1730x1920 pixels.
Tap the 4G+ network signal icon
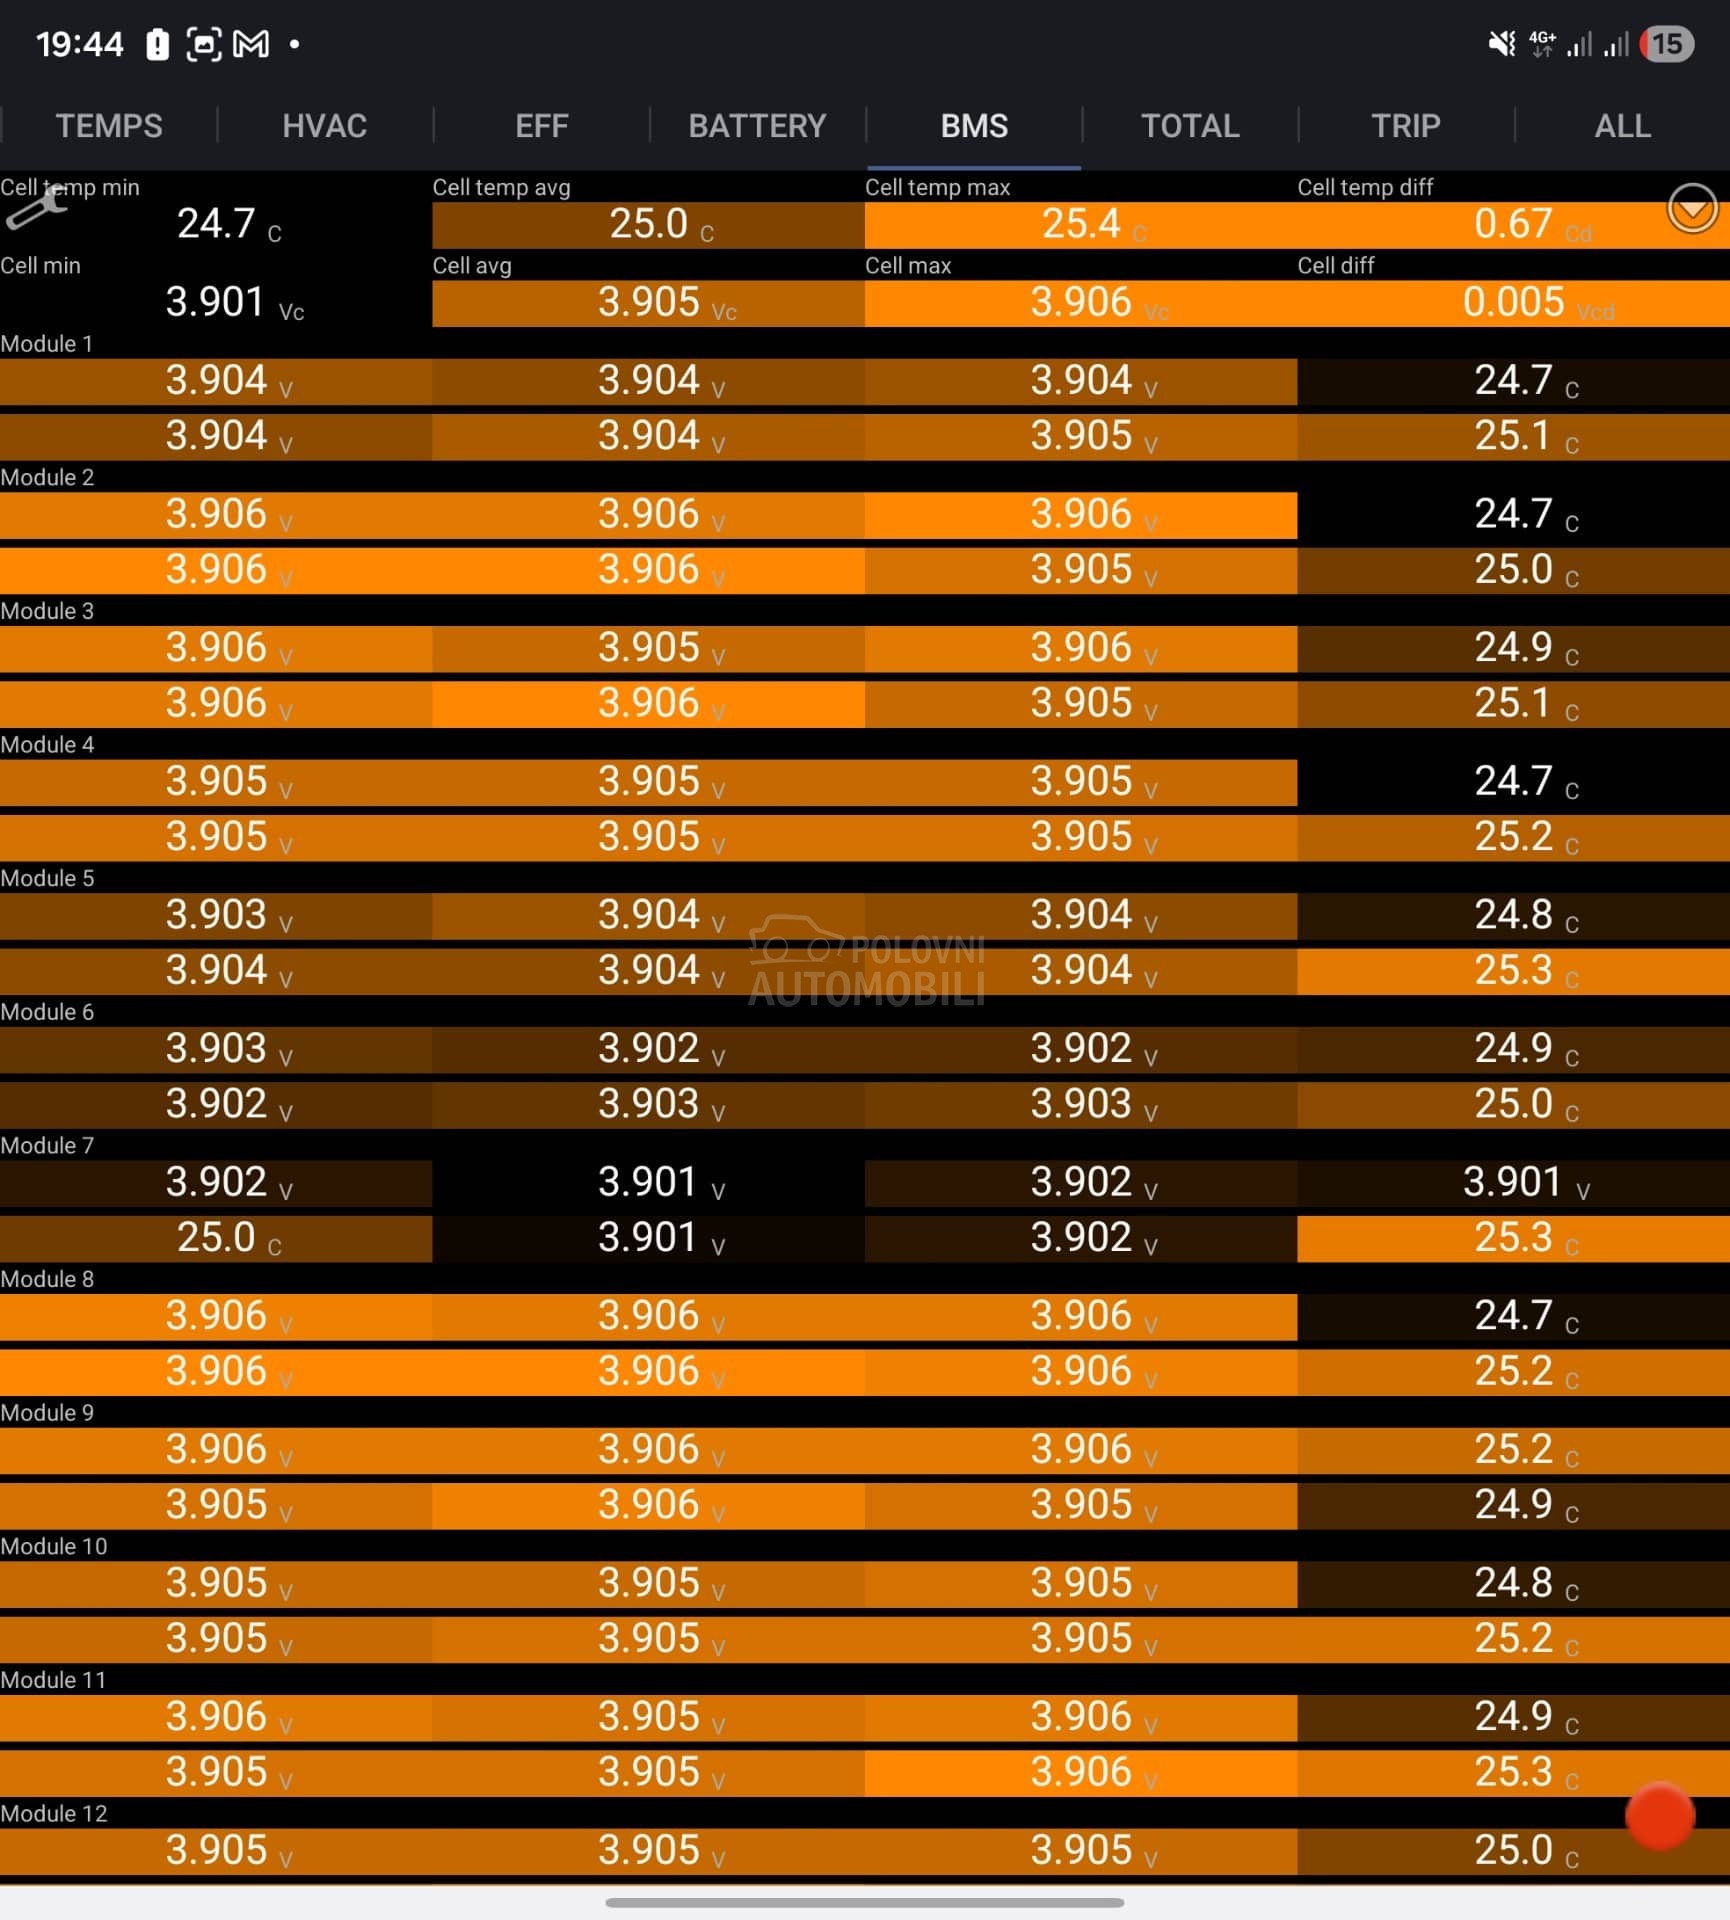point(1542,44)
